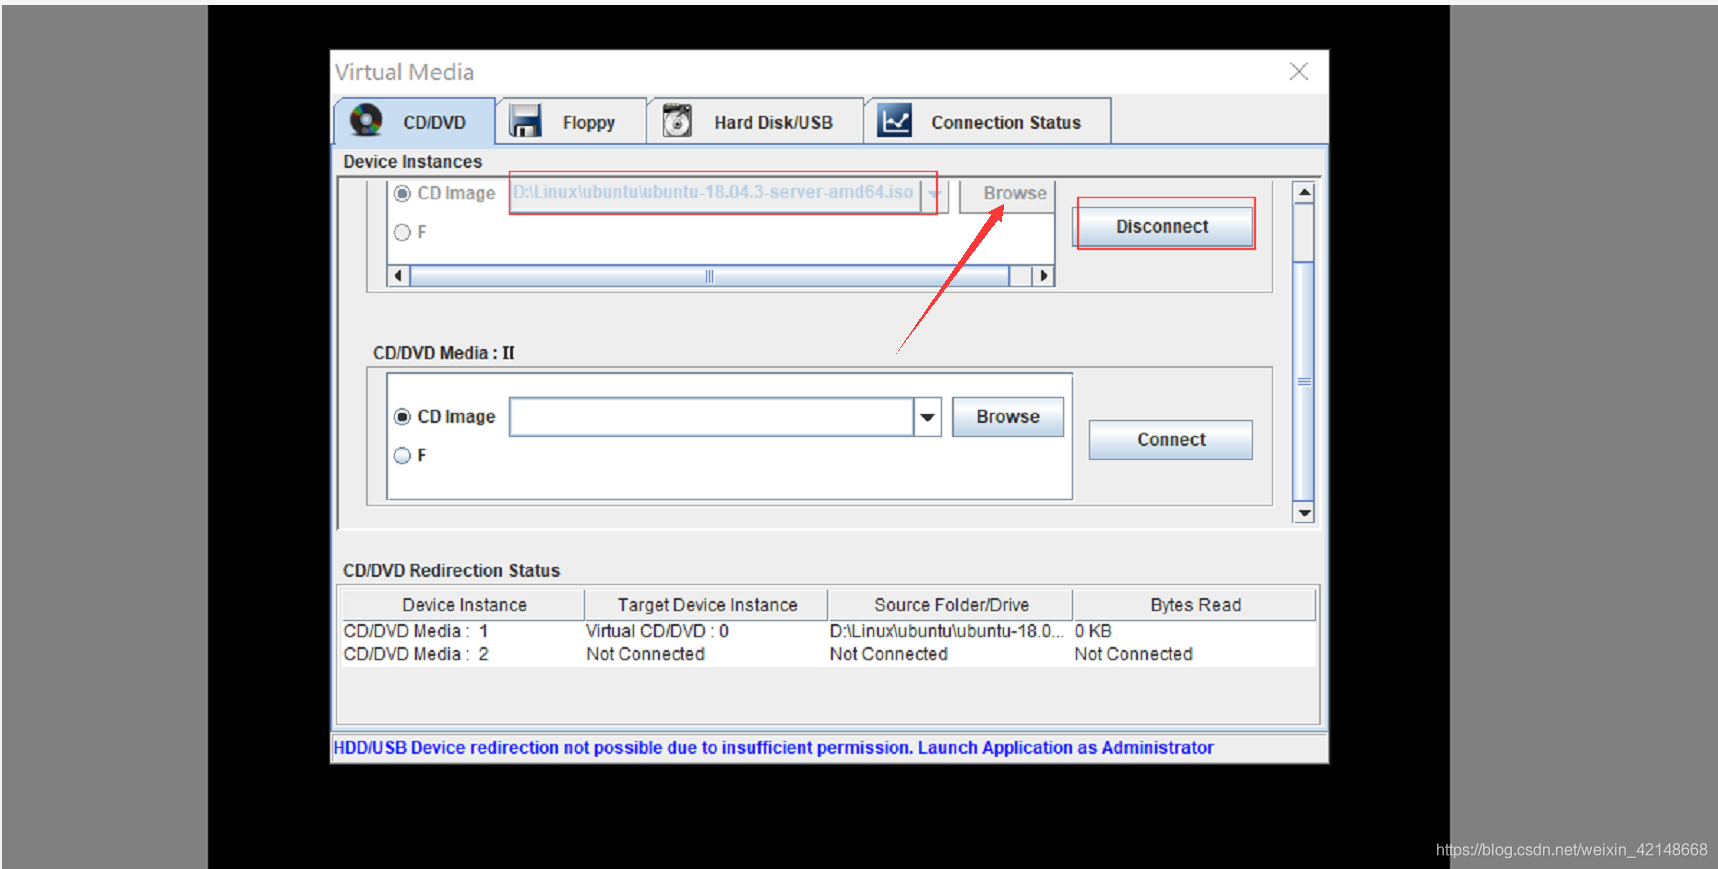This screenshot has width=1718, height=869.
Task: Select CD Image radio for Media I
Action: pos(402,193)
